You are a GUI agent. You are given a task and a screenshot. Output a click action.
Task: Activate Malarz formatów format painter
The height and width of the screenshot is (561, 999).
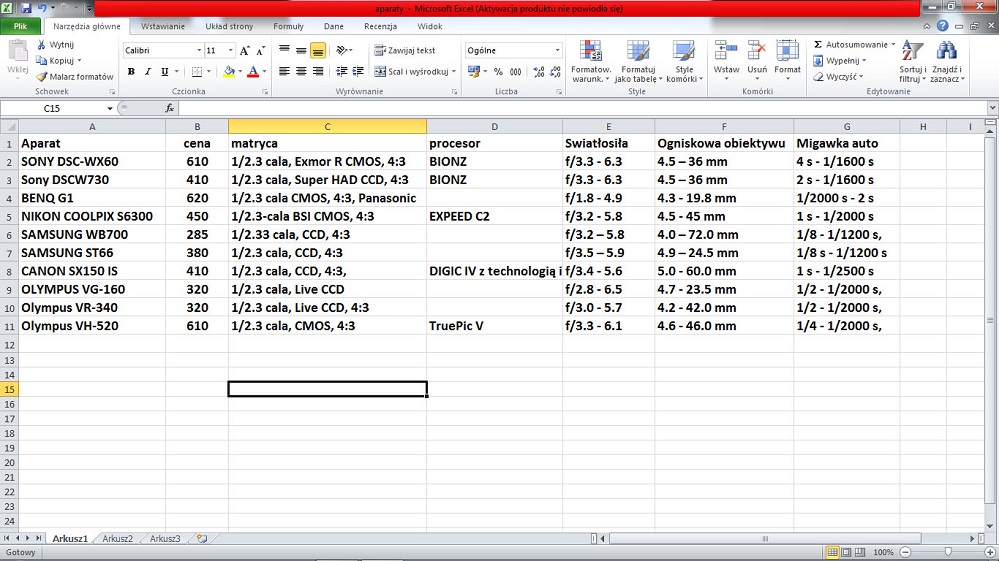[75, 76]
